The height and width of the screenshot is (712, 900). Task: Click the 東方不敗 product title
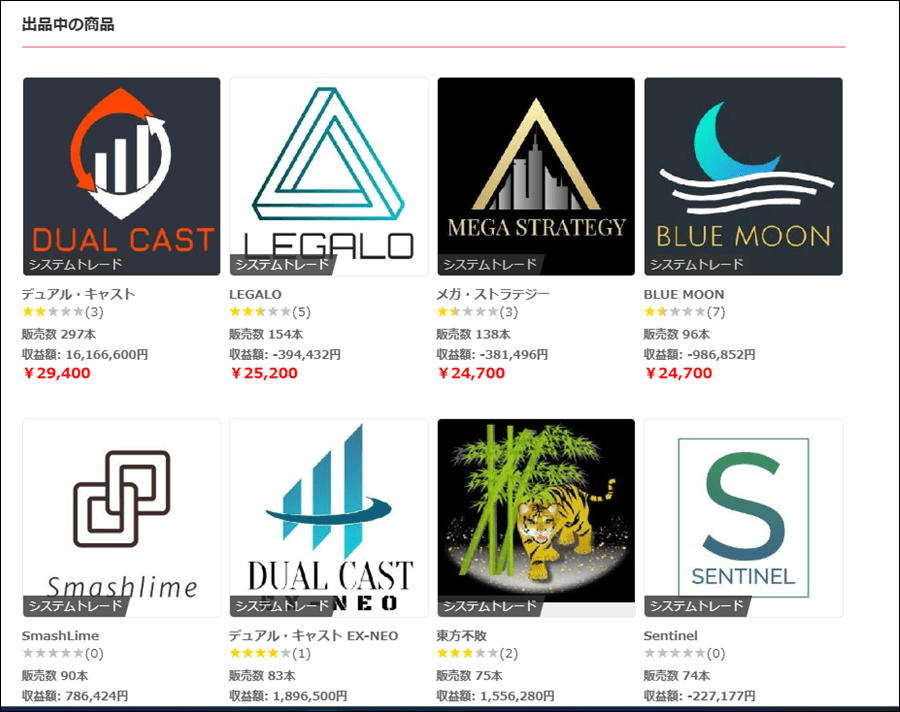(461, 636)
